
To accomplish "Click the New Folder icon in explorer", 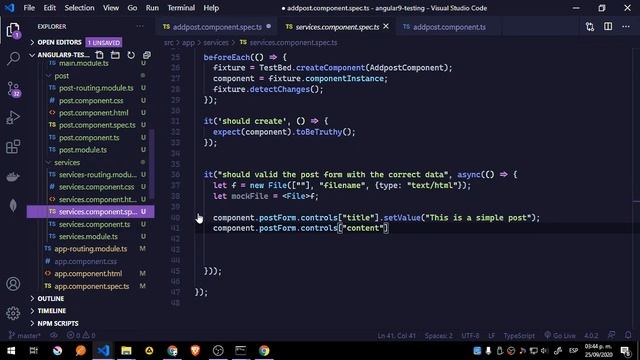I will pos(115,55).
